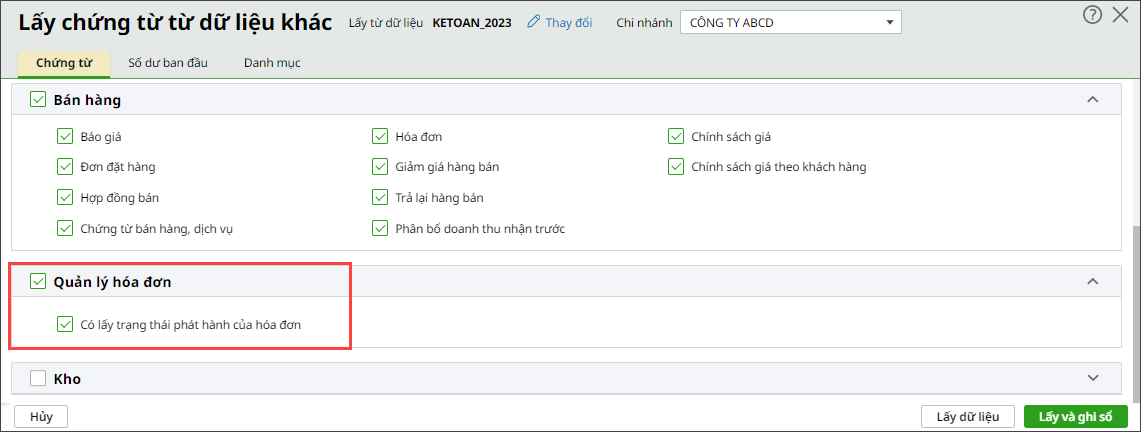Open the help question mark icon
This screenshot has width=1141, height=432.
[x=1092, y=15]
